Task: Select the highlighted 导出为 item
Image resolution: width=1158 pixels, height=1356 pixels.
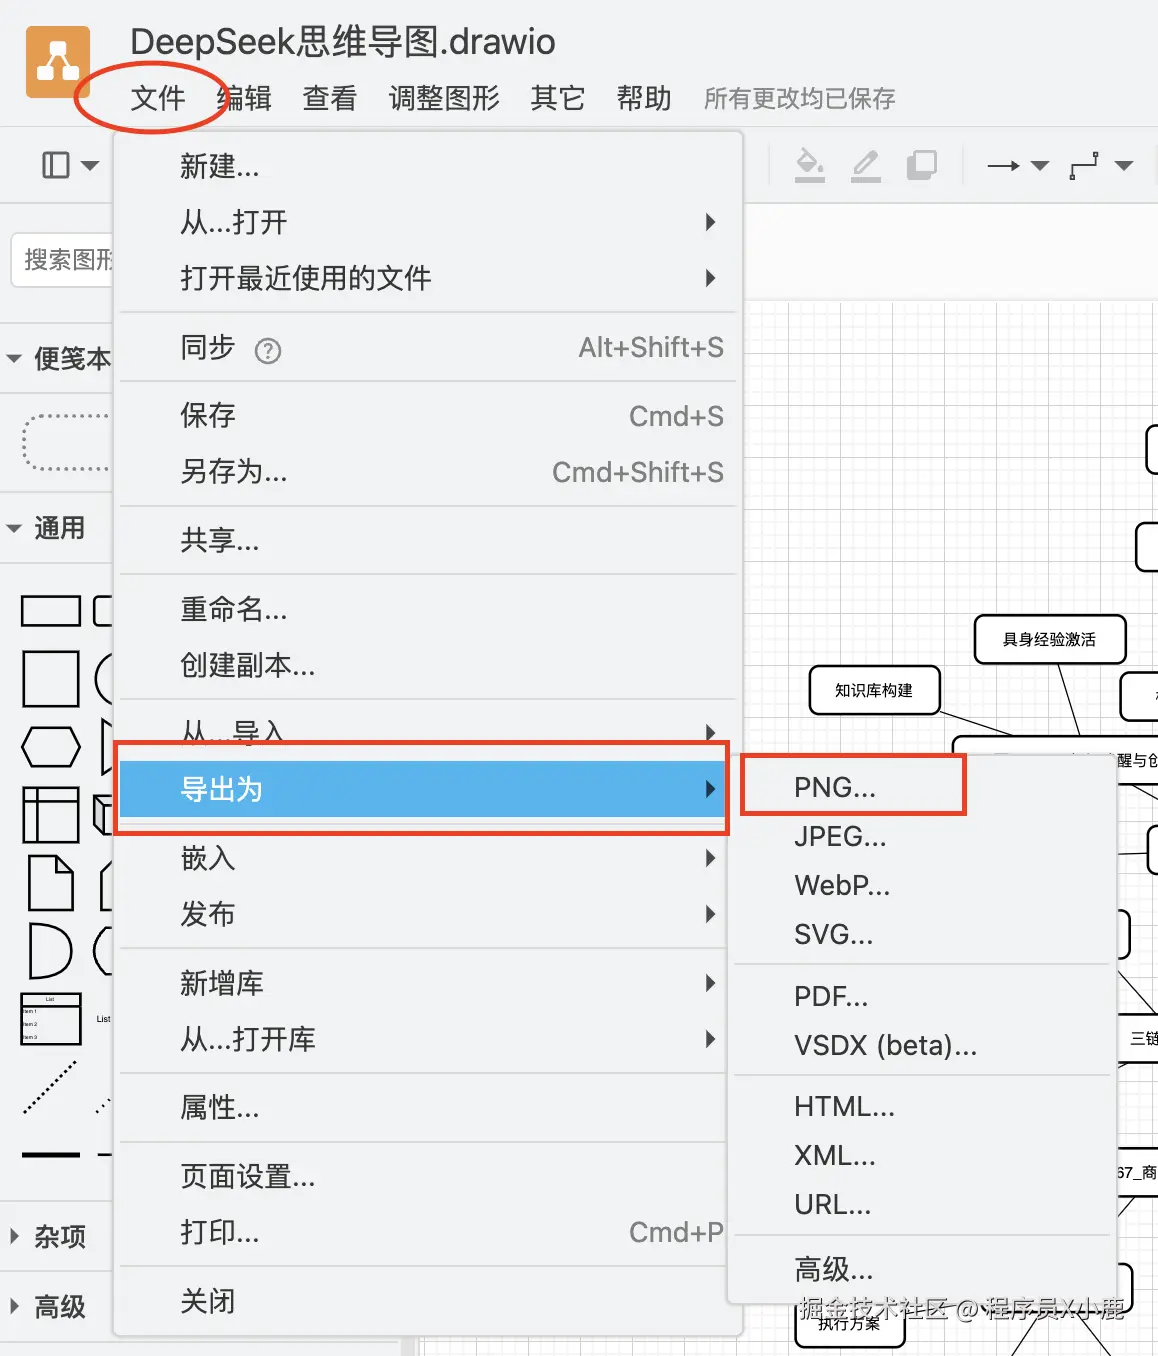Action: pos(422,789)
